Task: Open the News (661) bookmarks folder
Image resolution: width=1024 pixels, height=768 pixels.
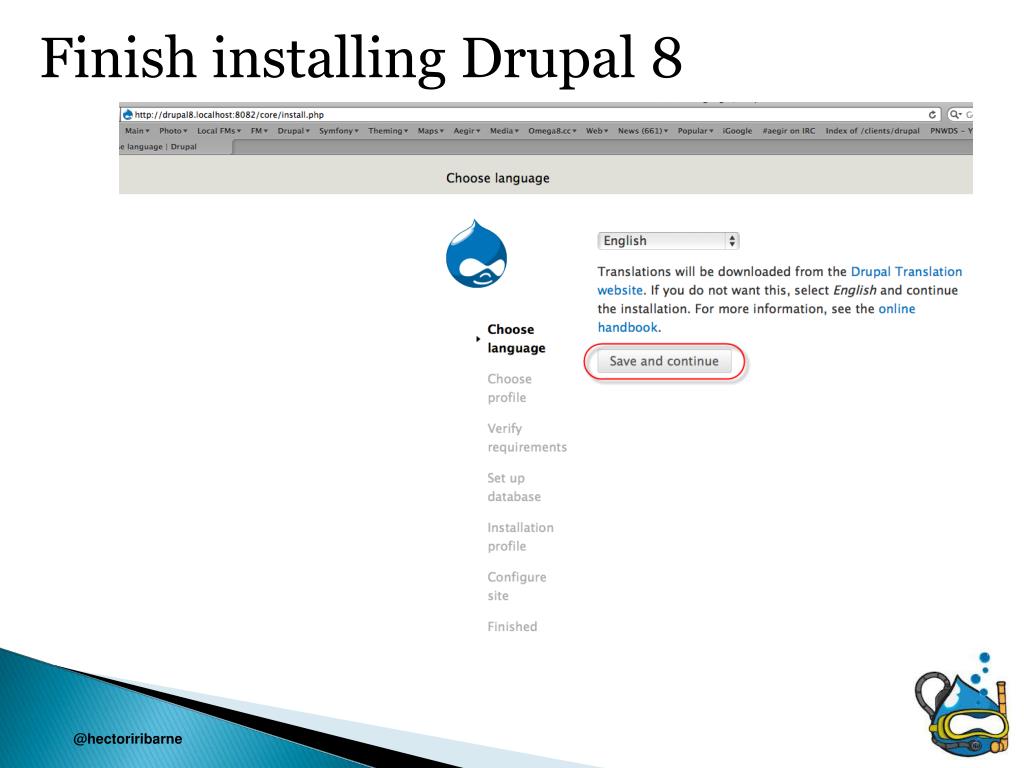Action: (x=643, y=131)
